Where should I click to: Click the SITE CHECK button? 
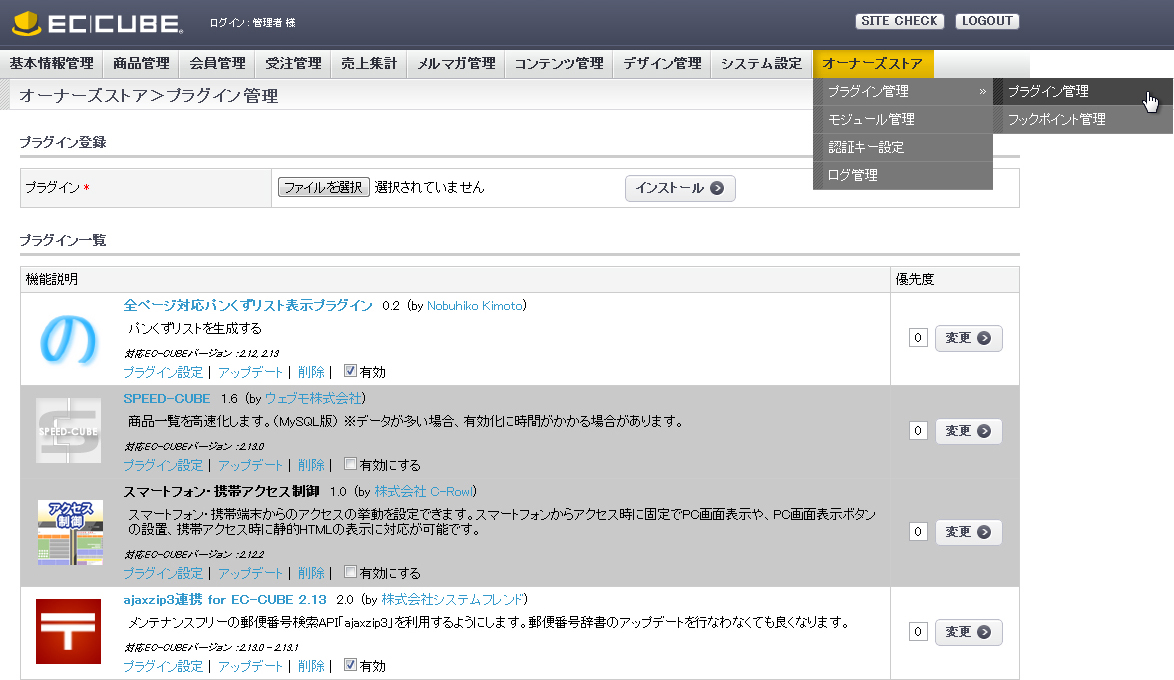(899, 21)
